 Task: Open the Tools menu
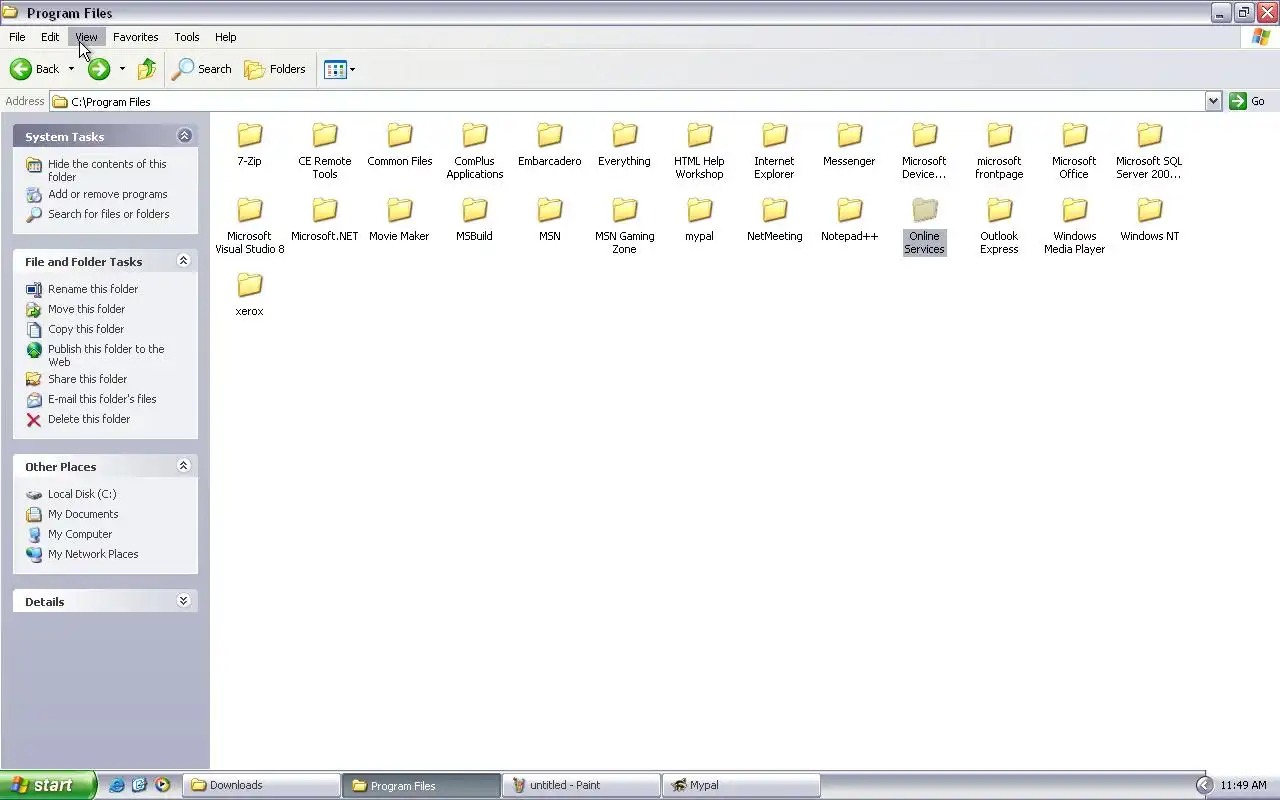pyautogui.click(x=187, y=37)
